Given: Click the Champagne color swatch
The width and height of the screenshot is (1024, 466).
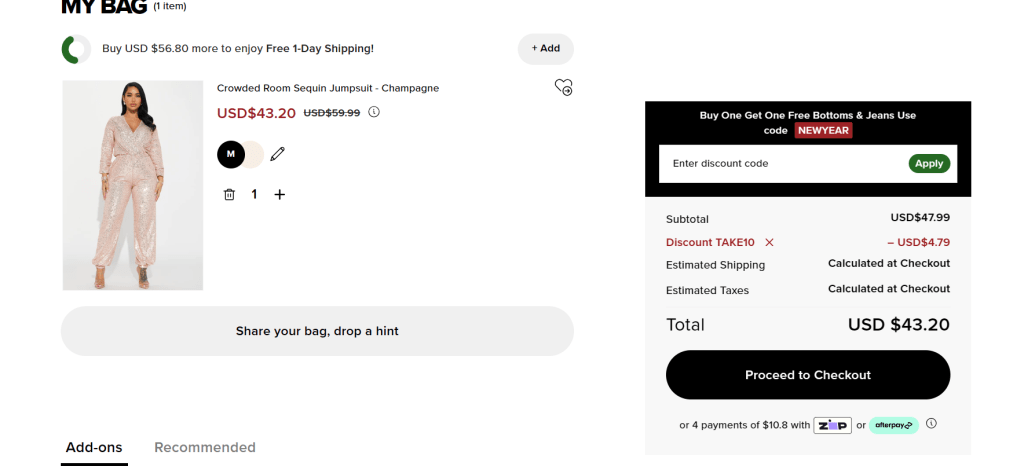Looking at the screenshot, I should click(x=254, y=154).
